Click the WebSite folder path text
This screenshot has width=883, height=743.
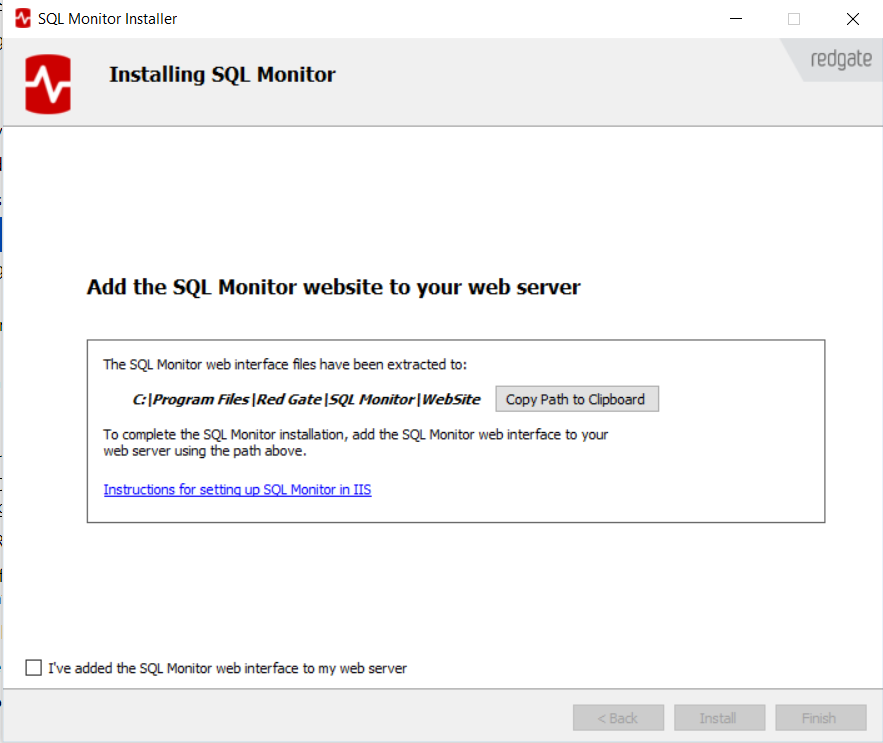(x=306, y=399)
